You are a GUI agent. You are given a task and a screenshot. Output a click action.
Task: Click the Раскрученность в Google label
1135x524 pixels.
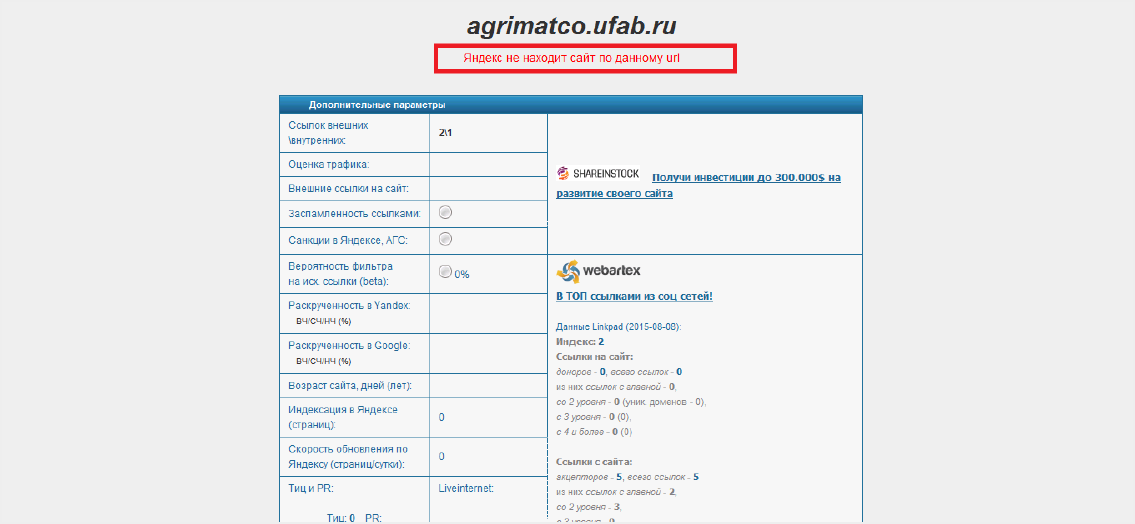tap(349, 345)
